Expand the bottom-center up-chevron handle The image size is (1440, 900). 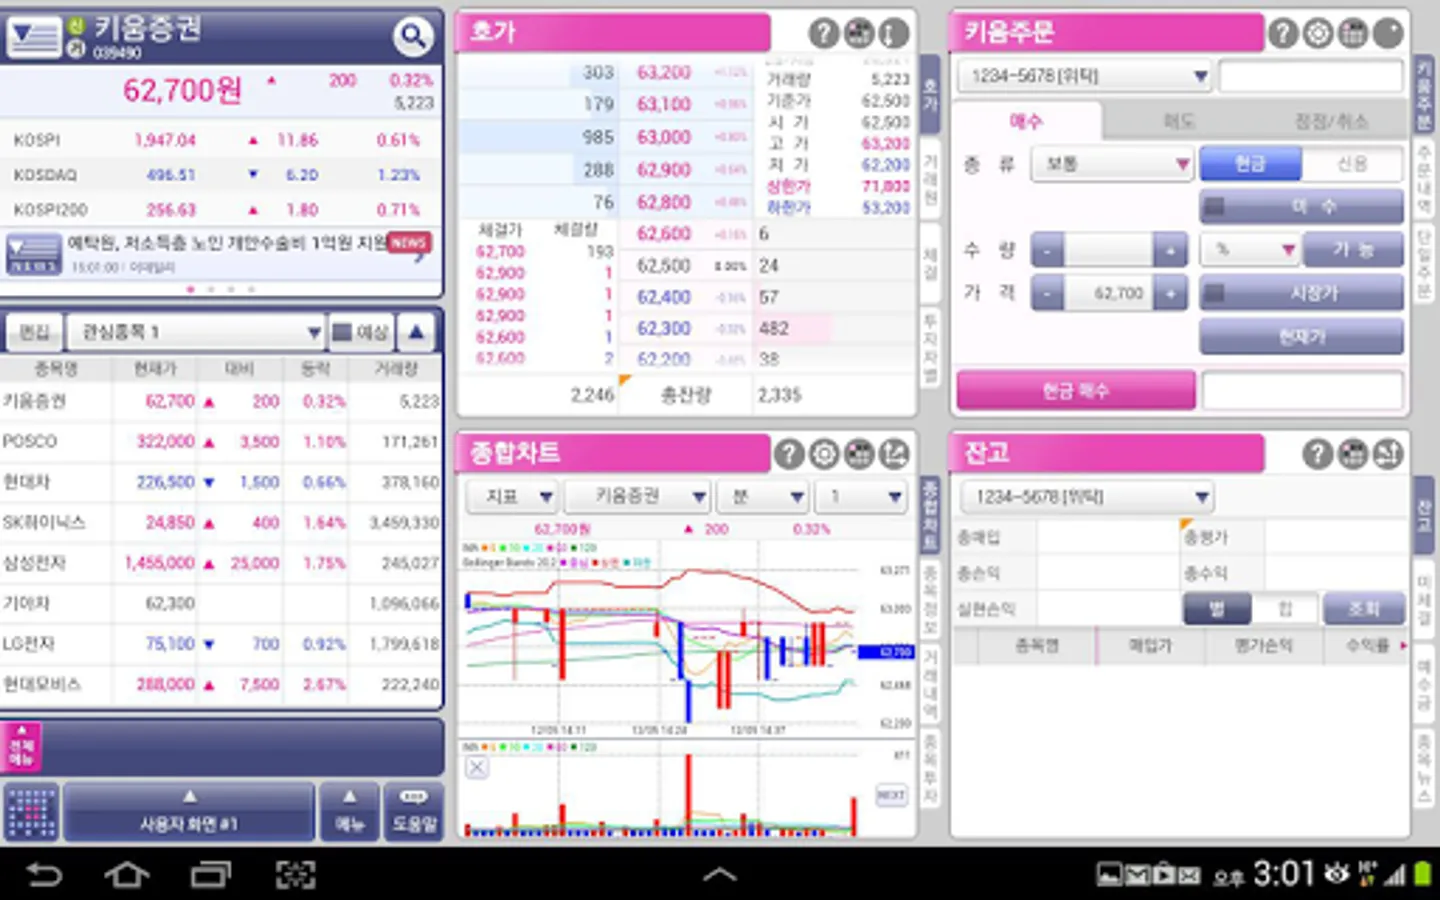pyautogui.click(x=720, y=875)
